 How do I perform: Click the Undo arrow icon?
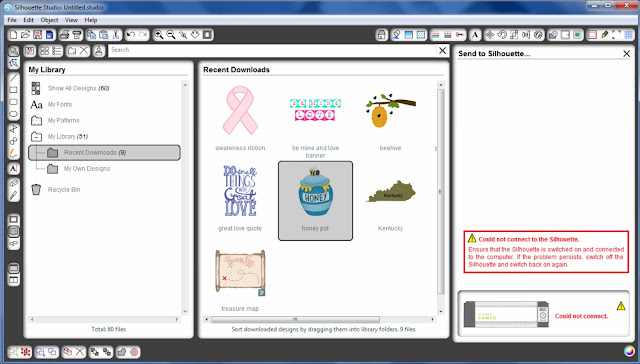click(131, 35)
